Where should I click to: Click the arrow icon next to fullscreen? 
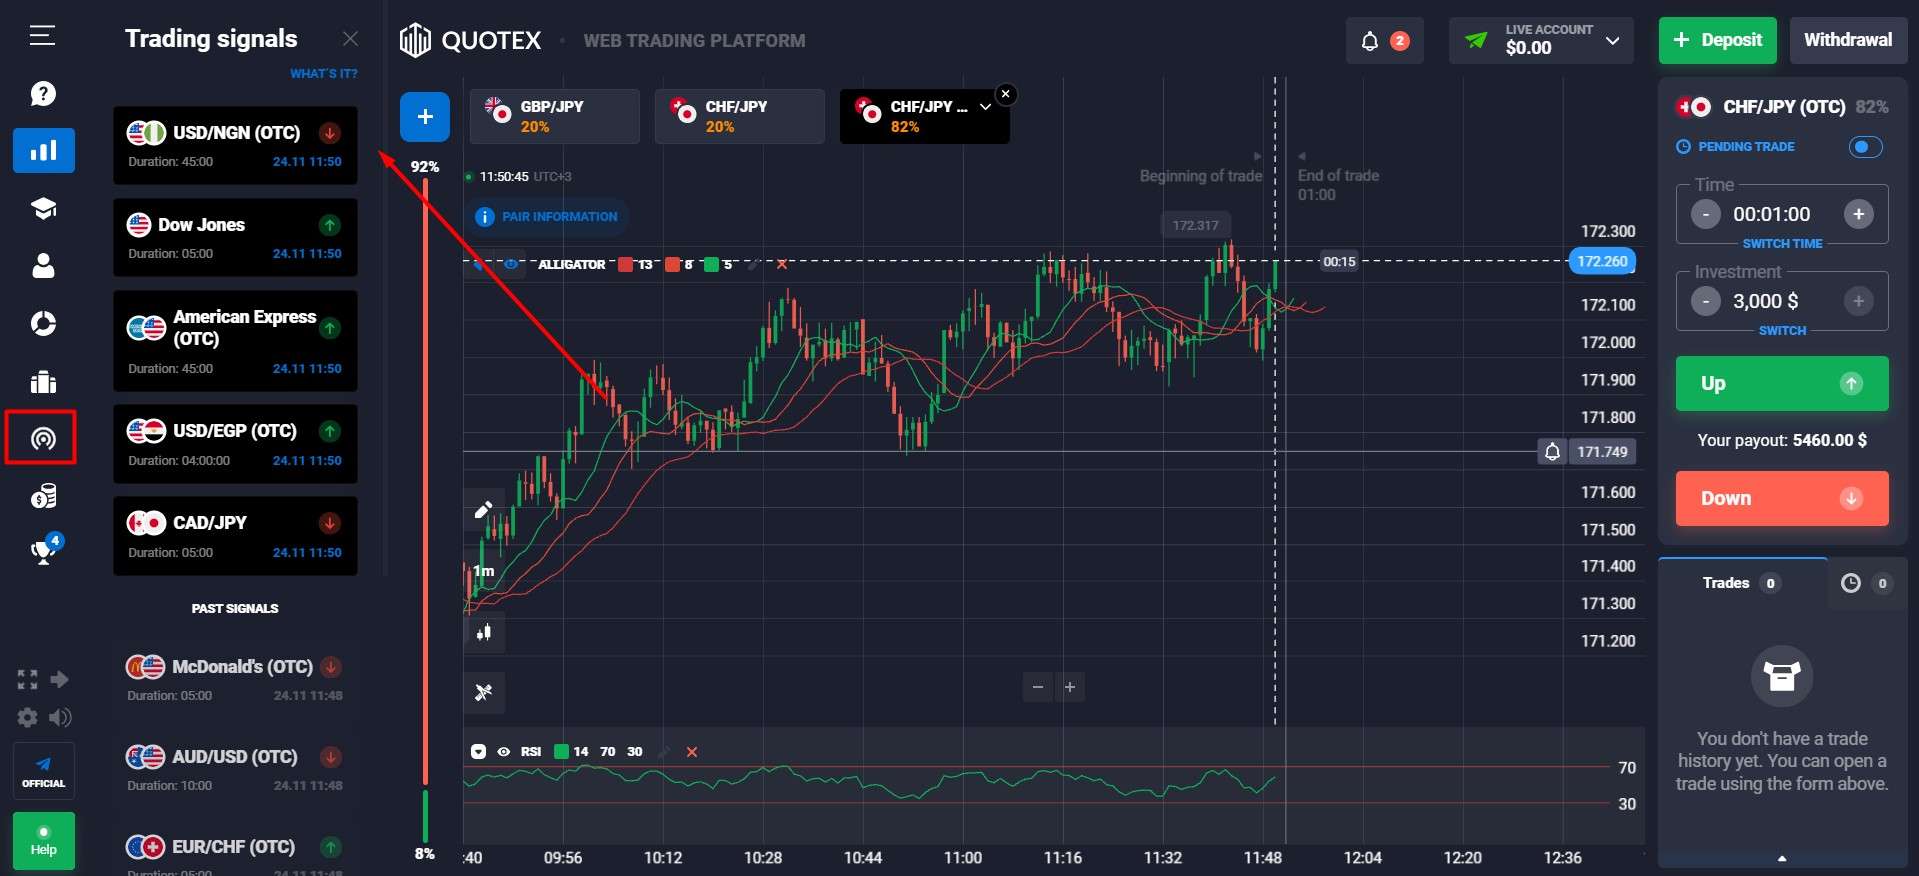coord(60,680)
